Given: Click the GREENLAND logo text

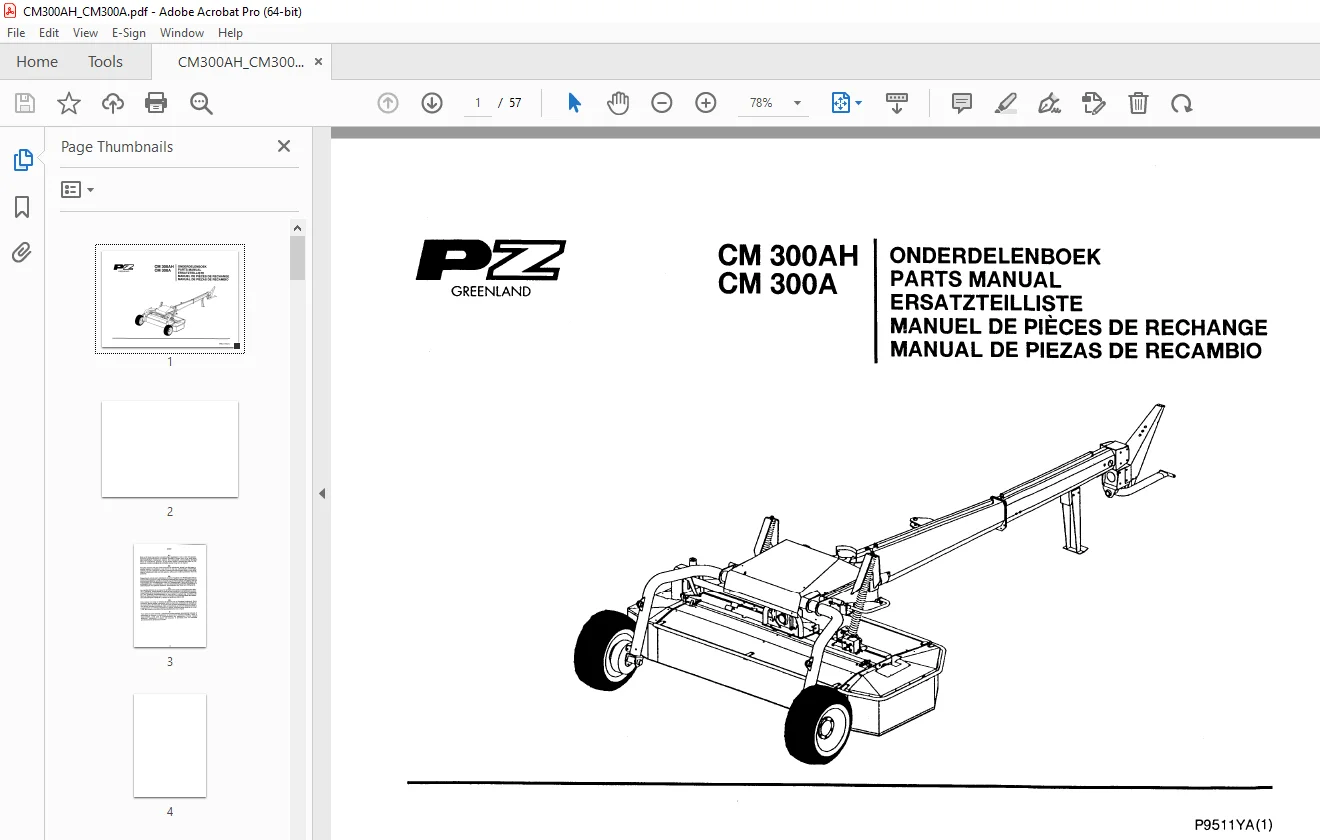Looking at the screenshot, I should coord(491,291).
